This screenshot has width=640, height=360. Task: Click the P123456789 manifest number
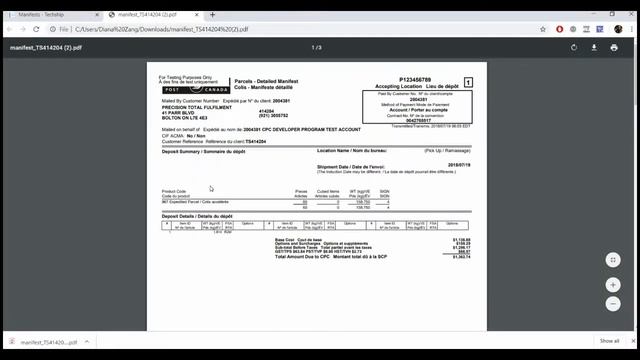(415, 80)
